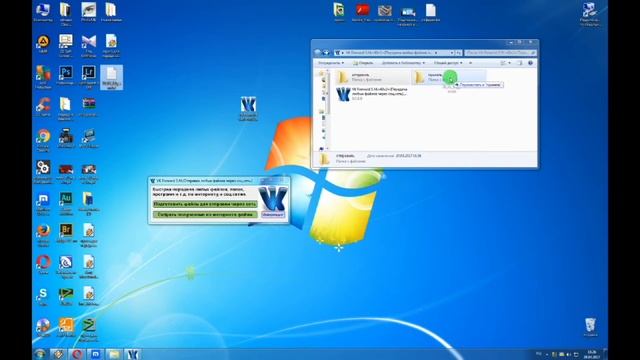This screenshot has width=640, height=360.
Task: Select the highlighted document file on the desktop
Action: pos(111,77)
